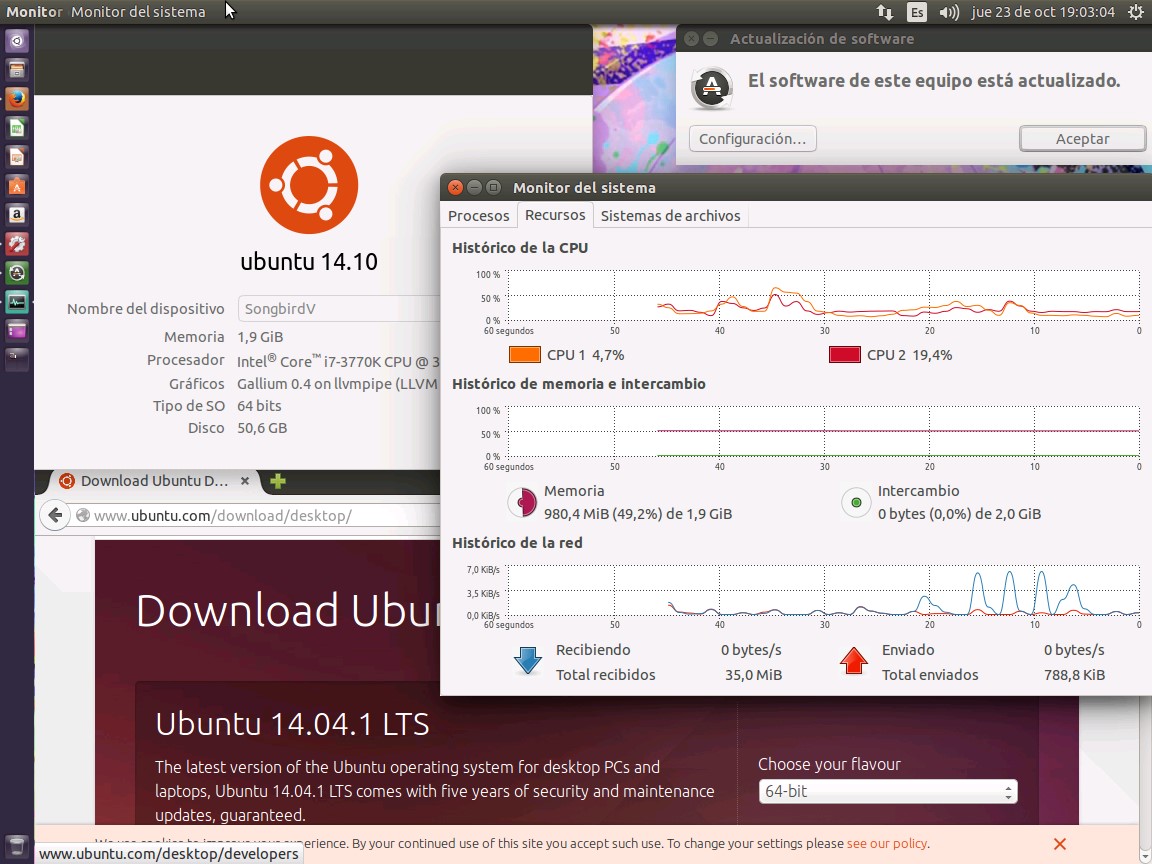The image size is (1152, 864).
Task: Click the Ubuntu 14.04.1 LTS heading
Action: pyautogui.click(x=292, y=724)
